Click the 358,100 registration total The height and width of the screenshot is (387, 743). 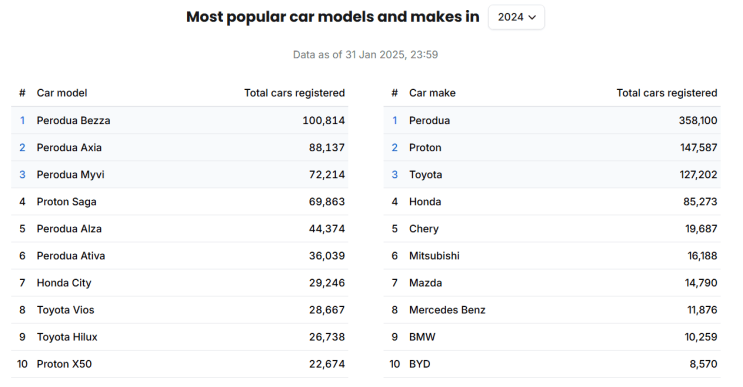coord(698,120)
